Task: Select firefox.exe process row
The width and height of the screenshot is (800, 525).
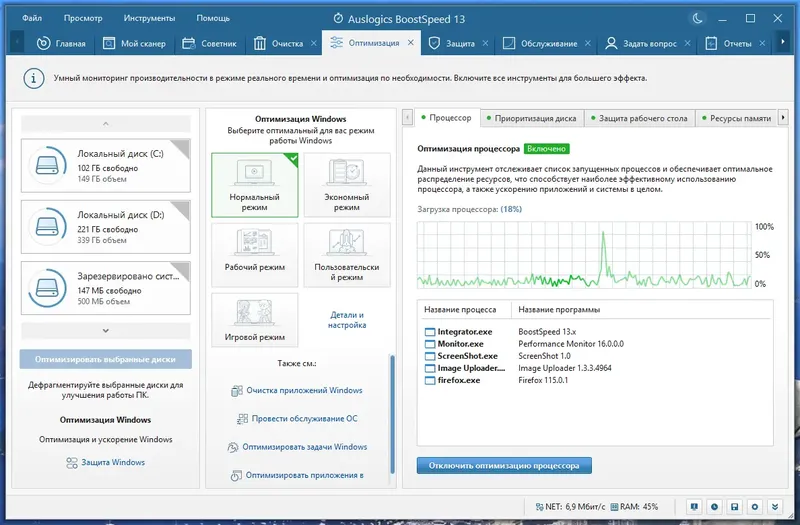Action: (594, 380)
